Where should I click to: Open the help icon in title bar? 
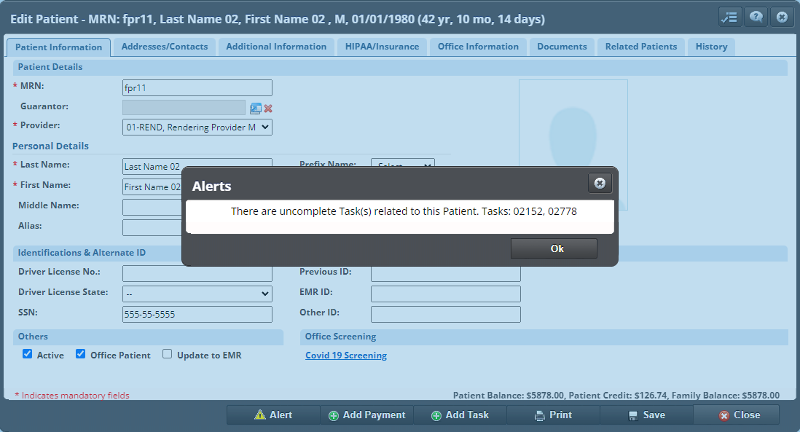[756, 17]
